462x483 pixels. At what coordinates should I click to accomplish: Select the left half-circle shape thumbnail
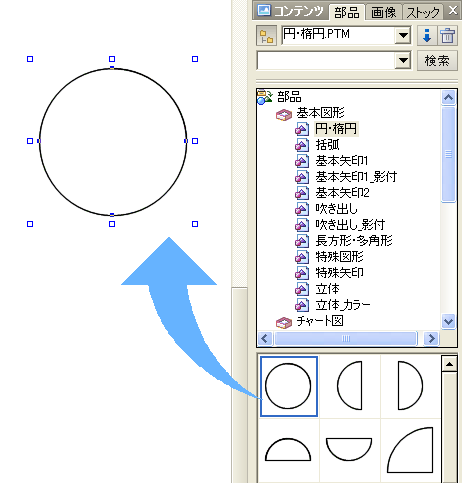click(350, 387)
